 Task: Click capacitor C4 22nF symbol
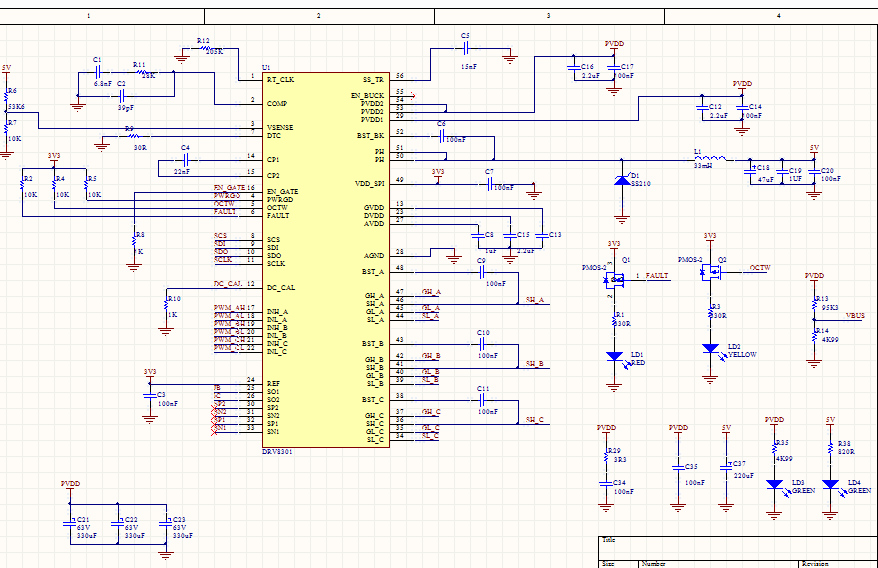click(x=185, y=161)
